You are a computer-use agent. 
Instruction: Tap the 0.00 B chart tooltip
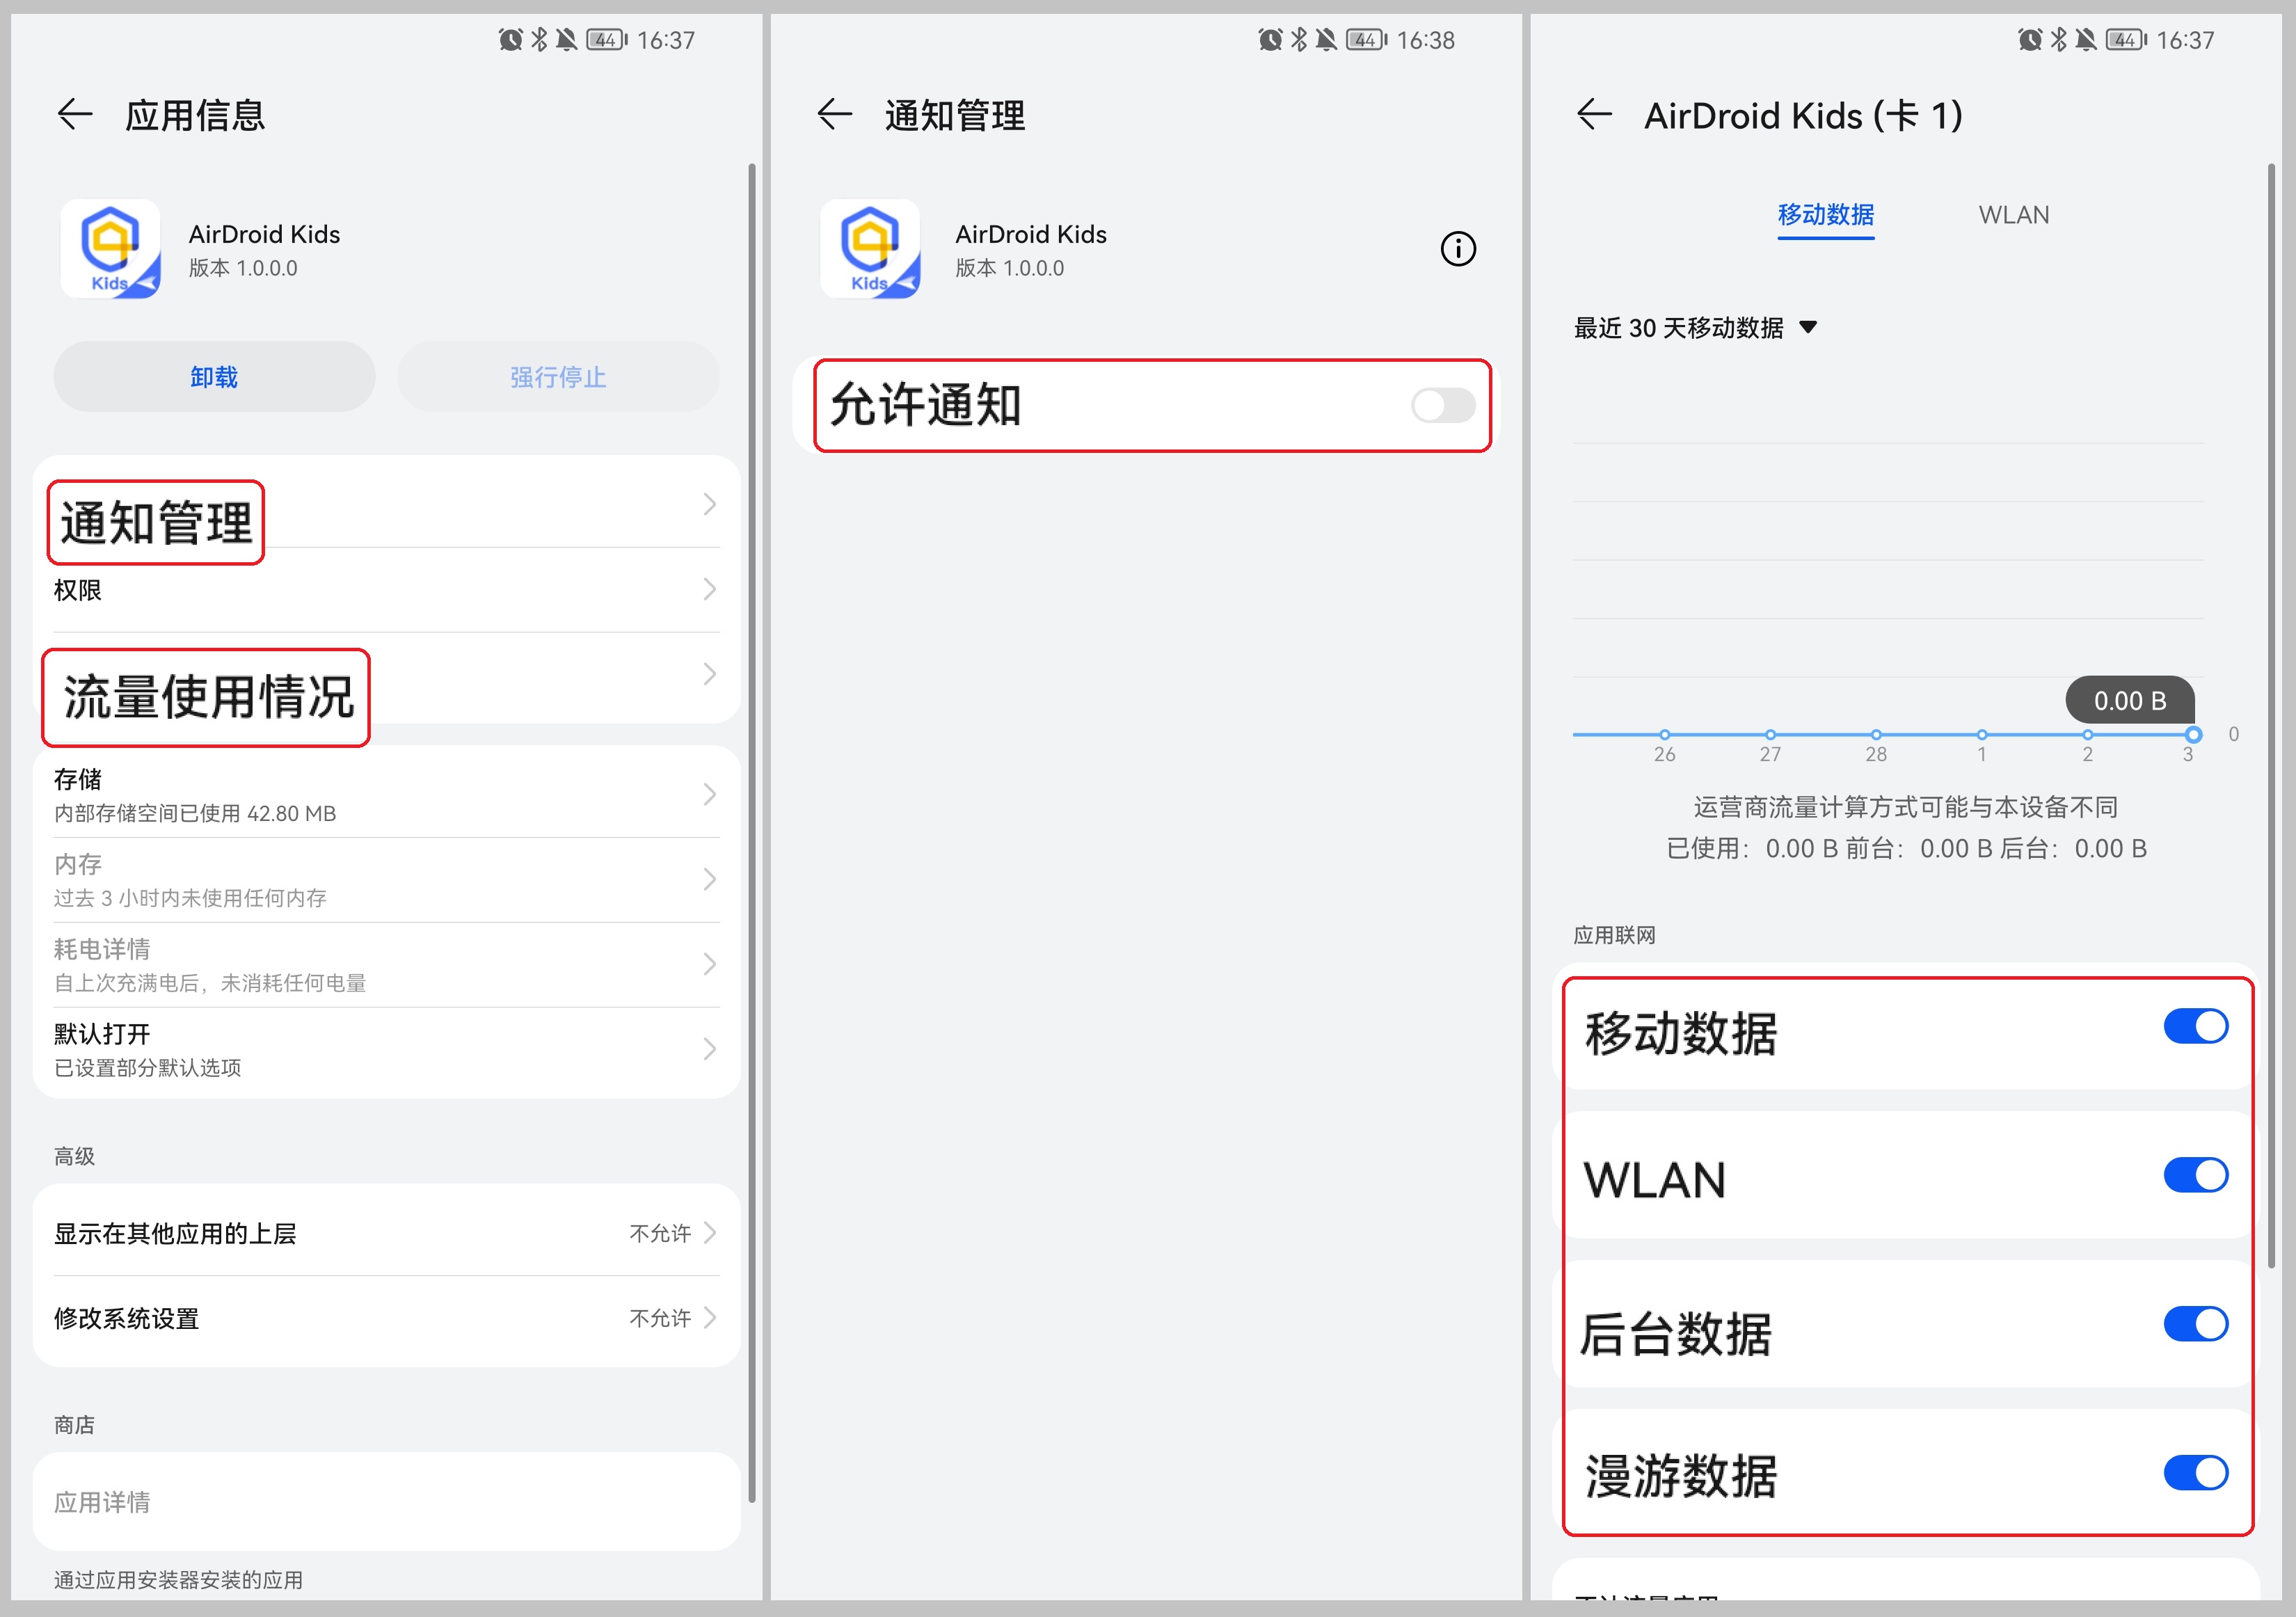click(2130, 701)
